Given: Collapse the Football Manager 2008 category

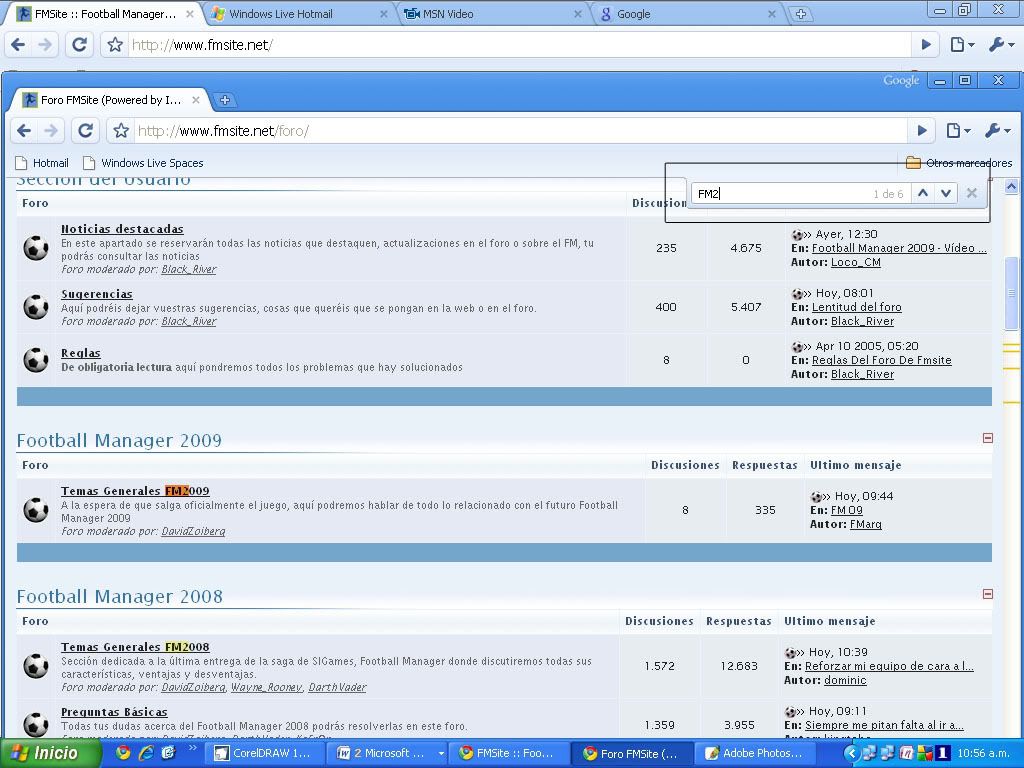Looking at the screenshot, I should pyautogui.click(x=987, y=594).
